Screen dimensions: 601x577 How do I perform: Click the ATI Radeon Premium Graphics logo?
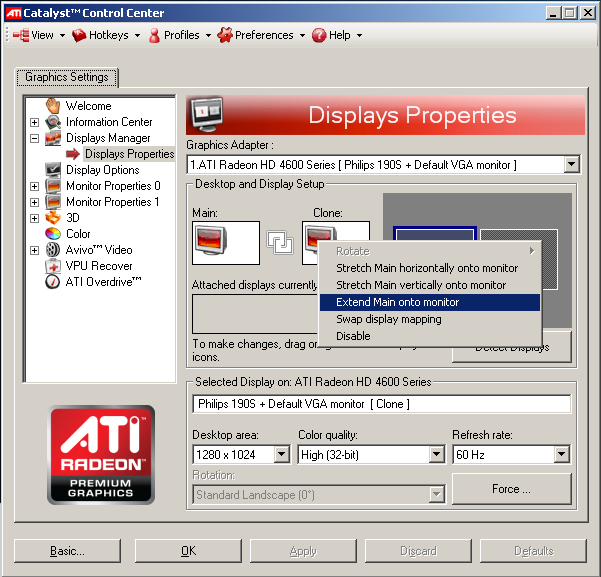click(101, 455)
